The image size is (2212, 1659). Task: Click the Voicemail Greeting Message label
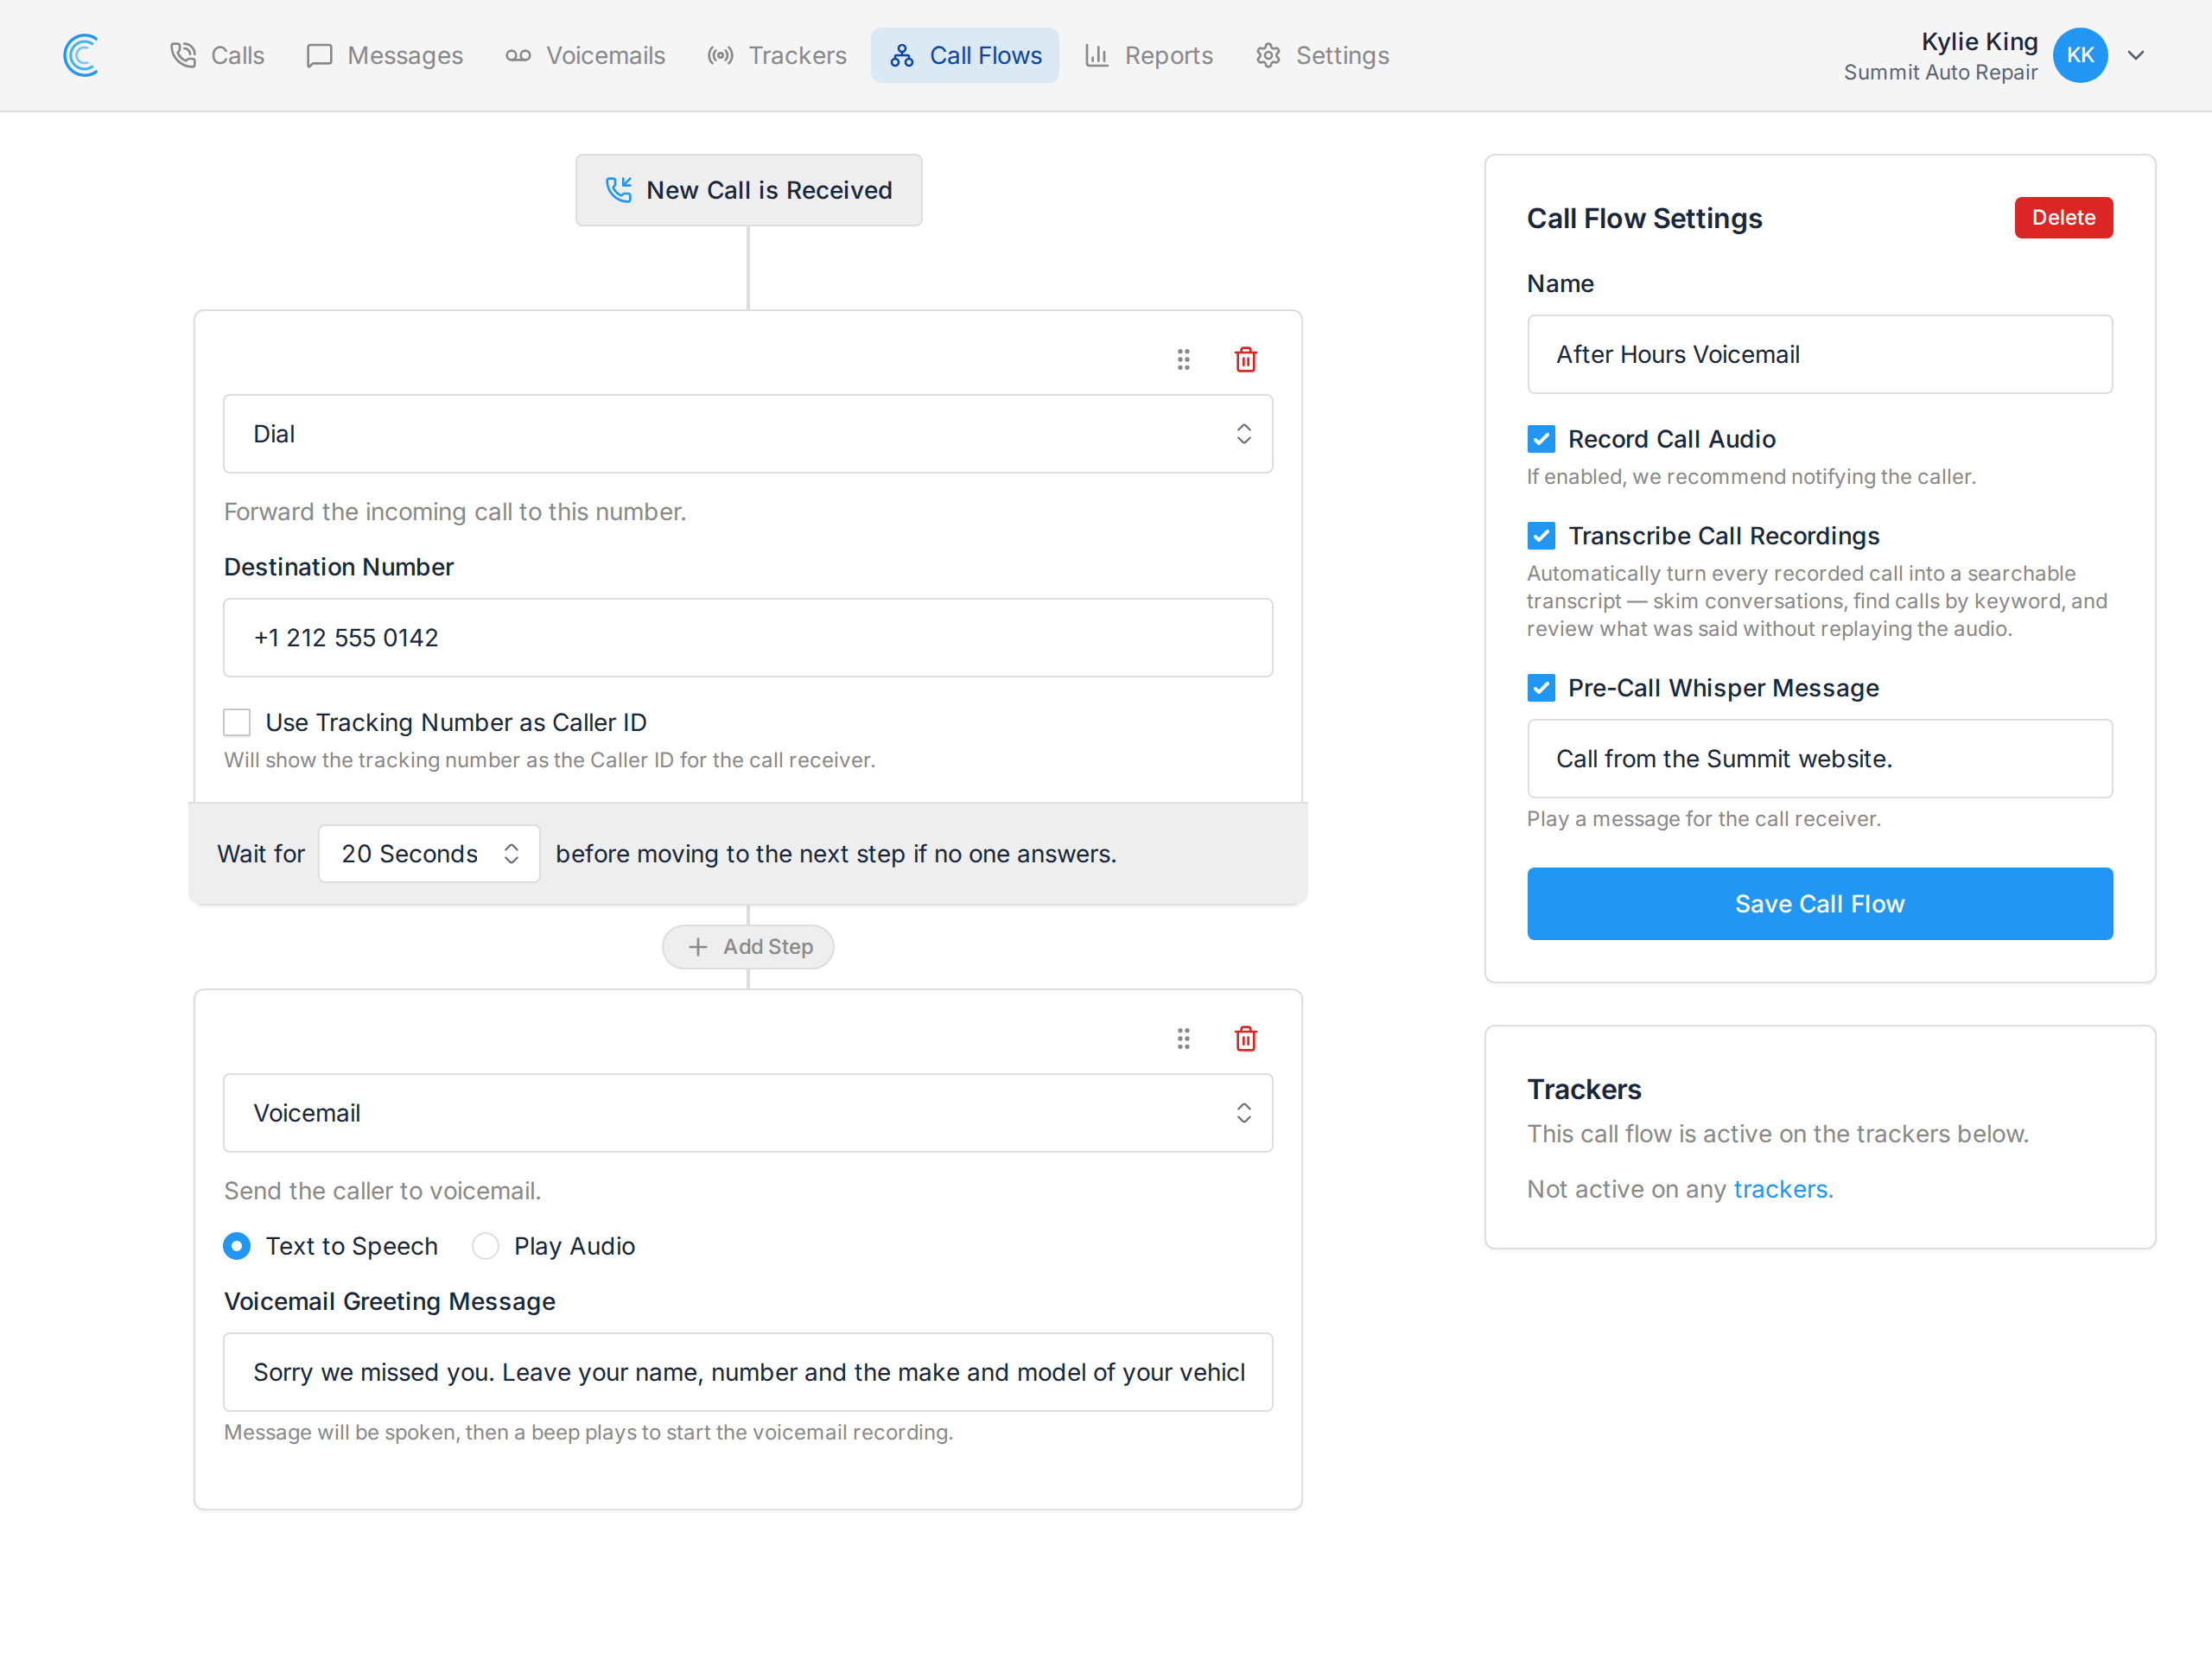point(390,1301)
